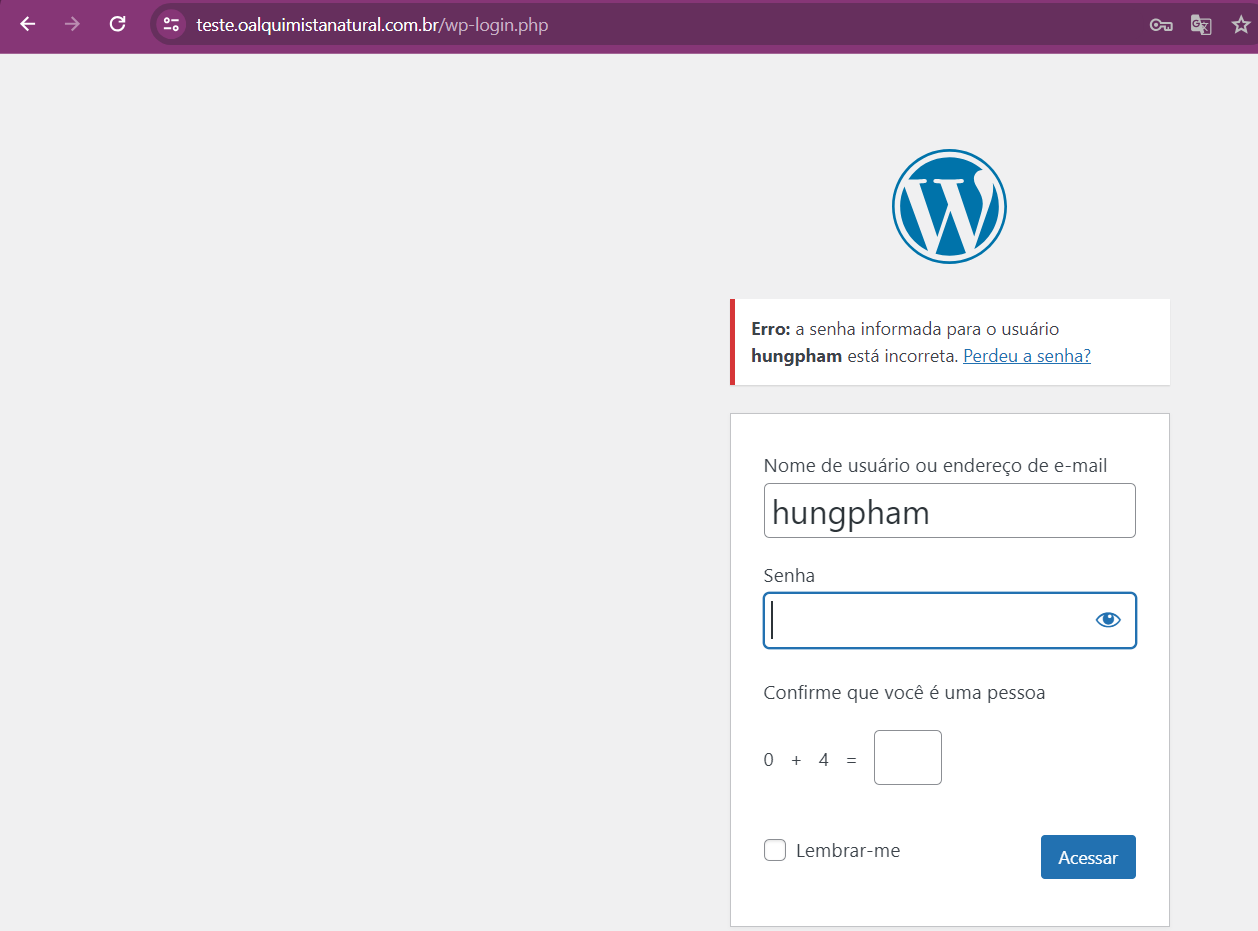Click the Confirme que você é uma pessoa text
Screen dimensions: 1258x931
[904, 692]
